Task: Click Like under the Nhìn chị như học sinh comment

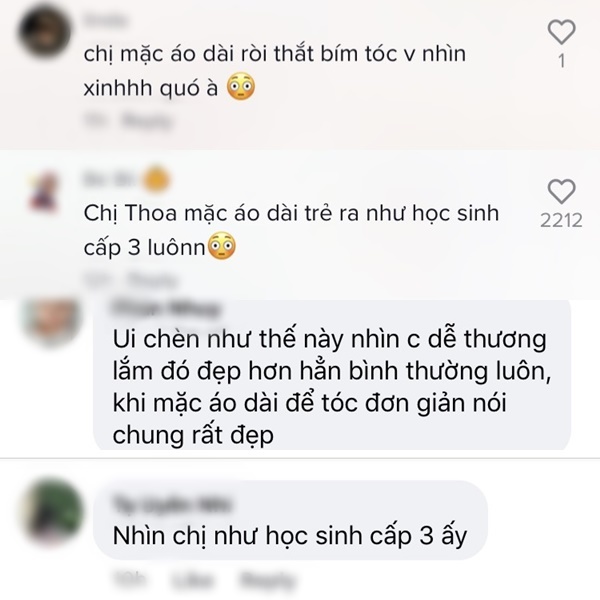Action: [x=192, y=580]
